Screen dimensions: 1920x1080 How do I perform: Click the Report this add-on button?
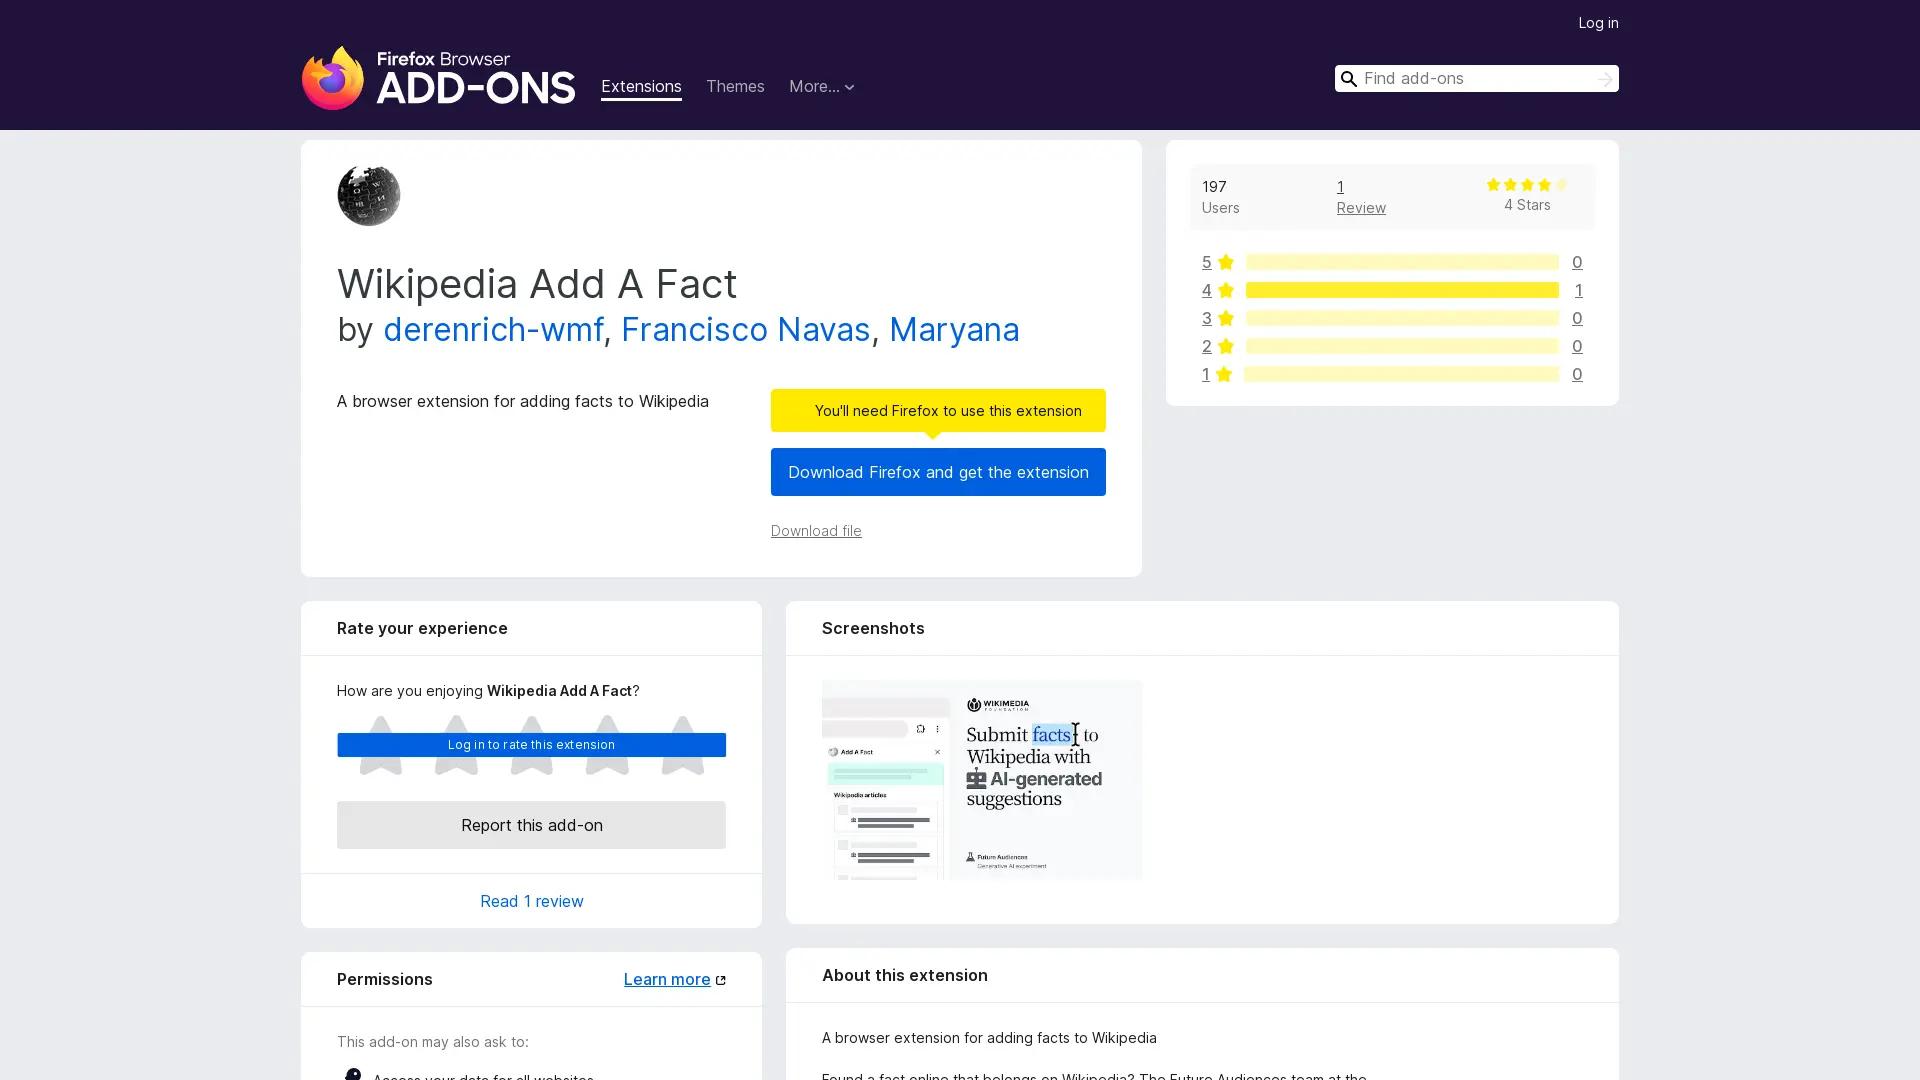coord(531,825)
